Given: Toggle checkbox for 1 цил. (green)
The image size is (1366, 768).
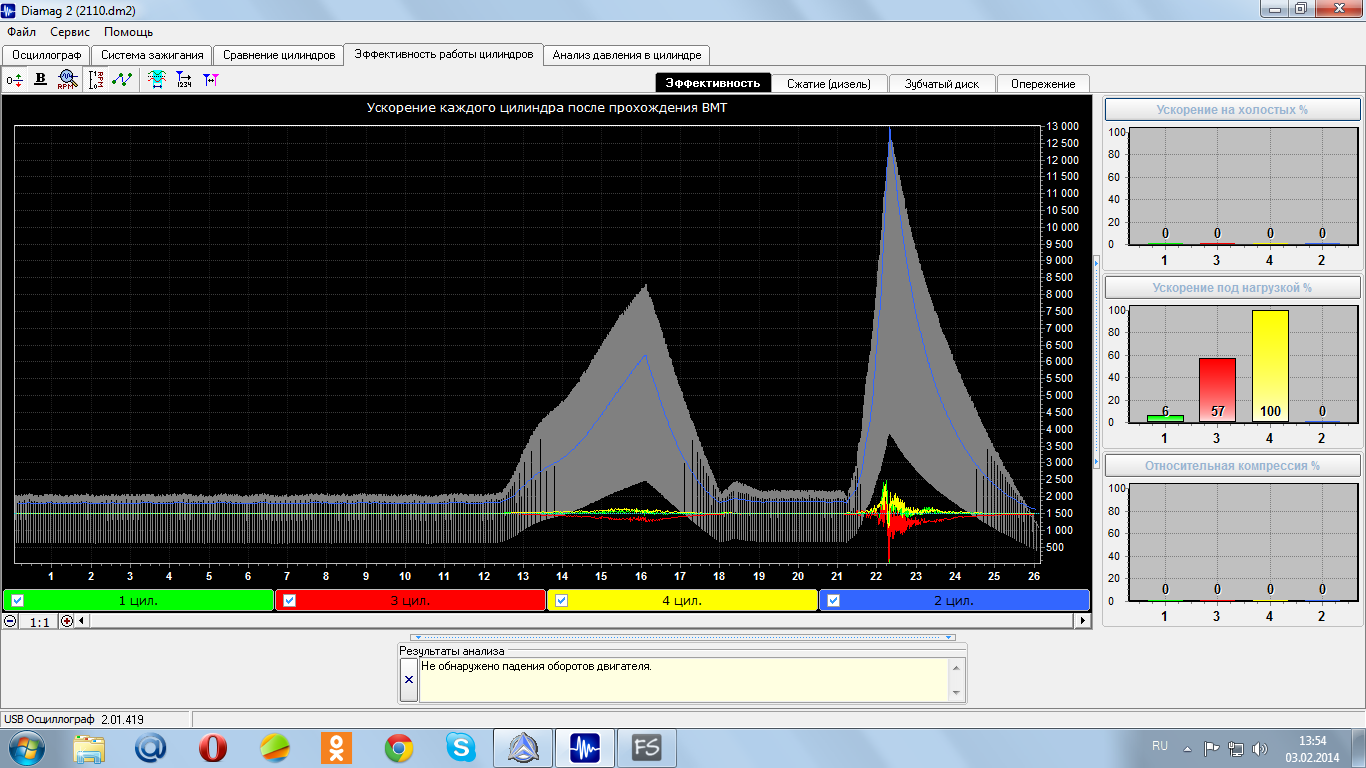Looking at the screenshot, I should pos(17,600).
